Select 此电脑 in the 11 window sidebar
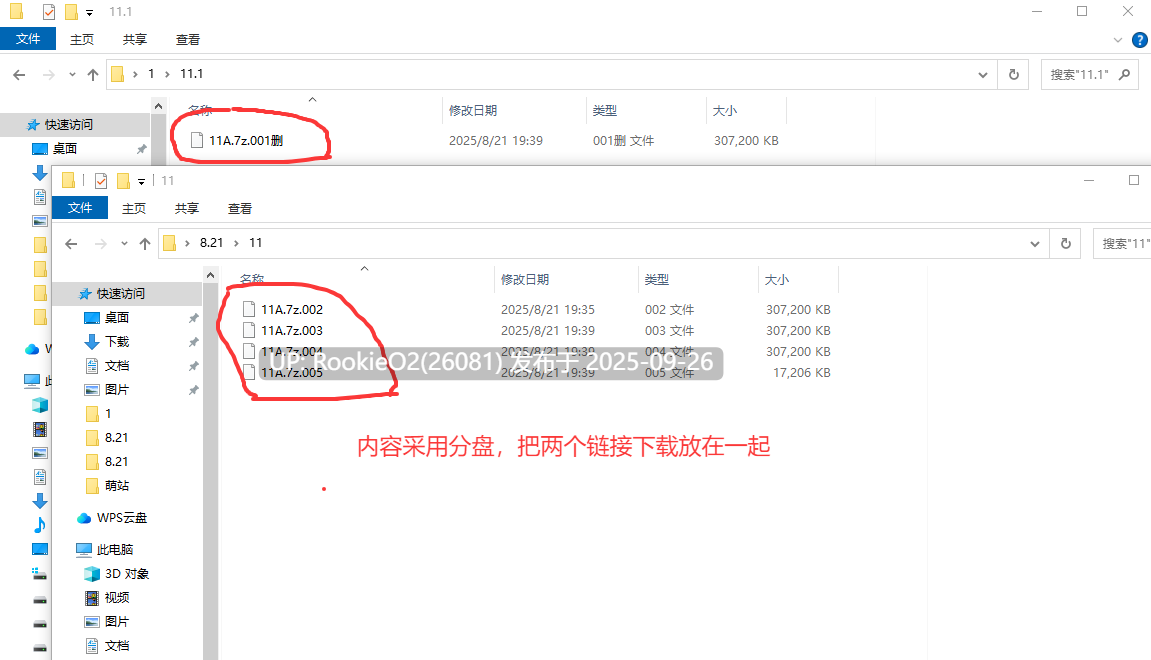 pos(115,549)
